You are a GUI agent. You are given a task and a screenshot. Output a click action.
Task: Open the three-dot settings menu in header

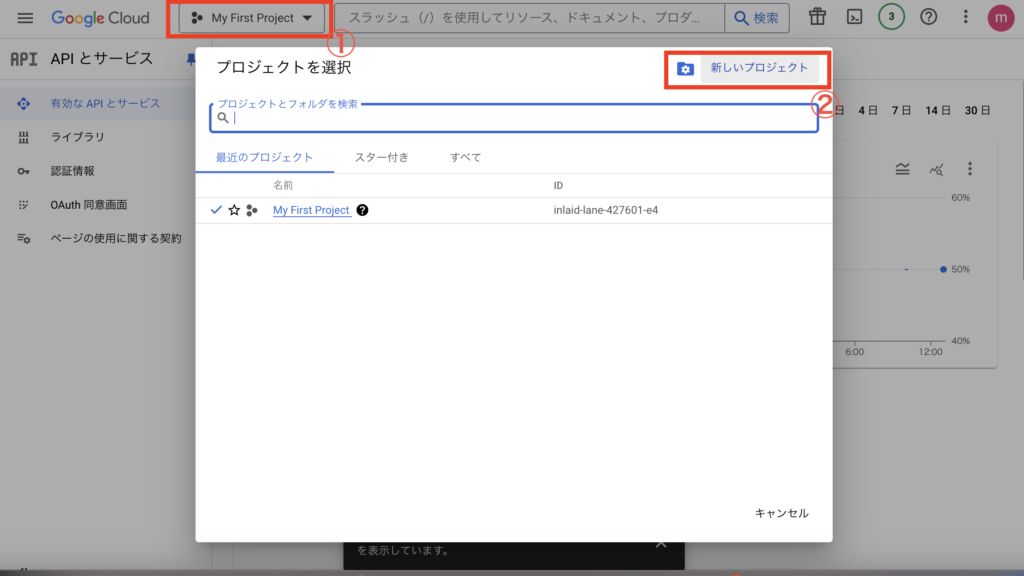coord(965,17)
